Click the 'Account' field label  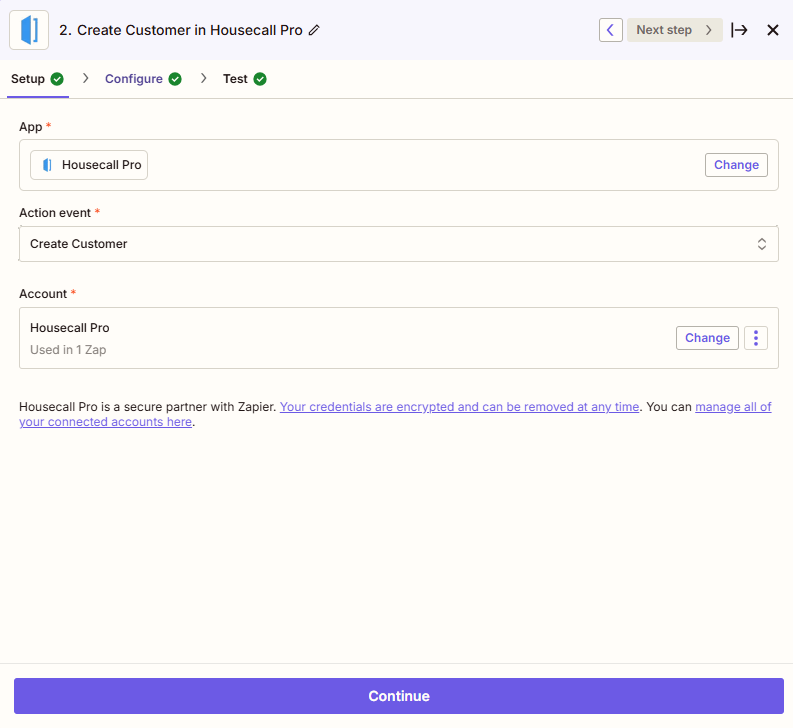pyautogui.click(x=43, y=294)
